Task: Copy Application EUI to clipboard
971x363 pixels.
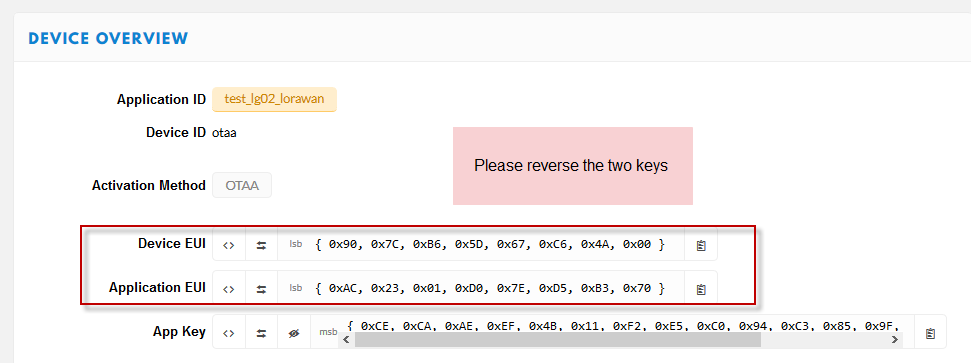Action: click(701, 289)
